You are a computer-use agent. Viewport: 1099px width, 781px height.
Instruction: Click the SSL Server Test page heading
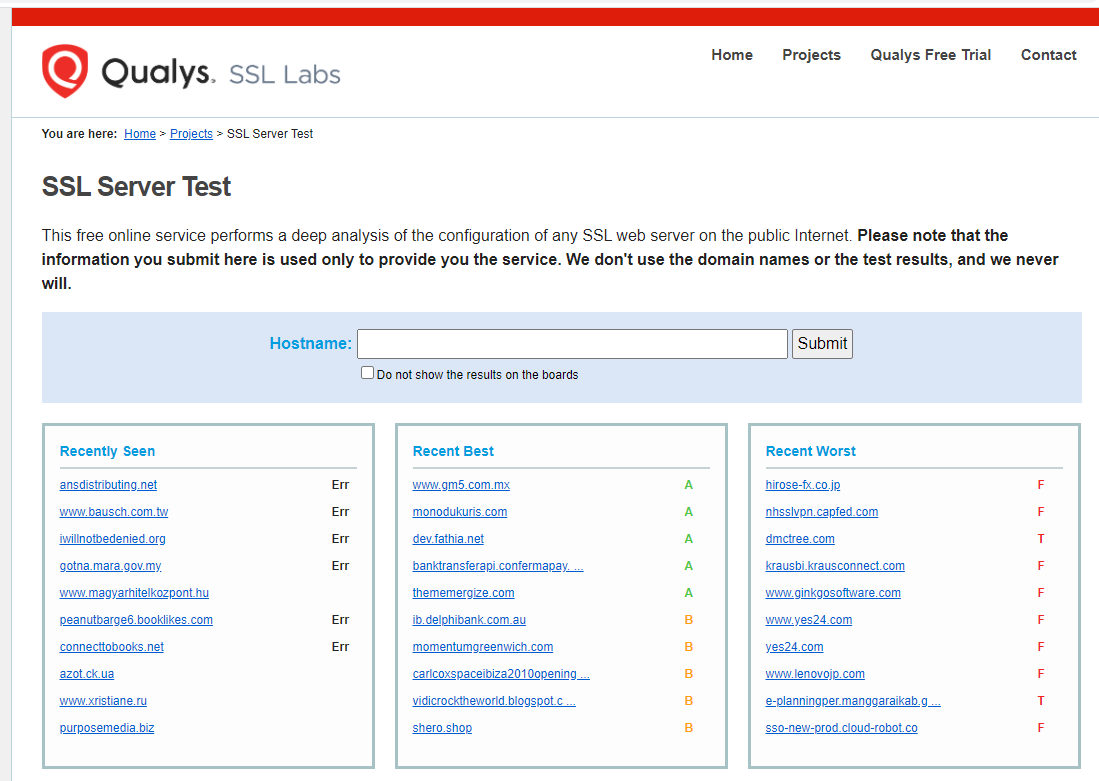click(136, 186)
